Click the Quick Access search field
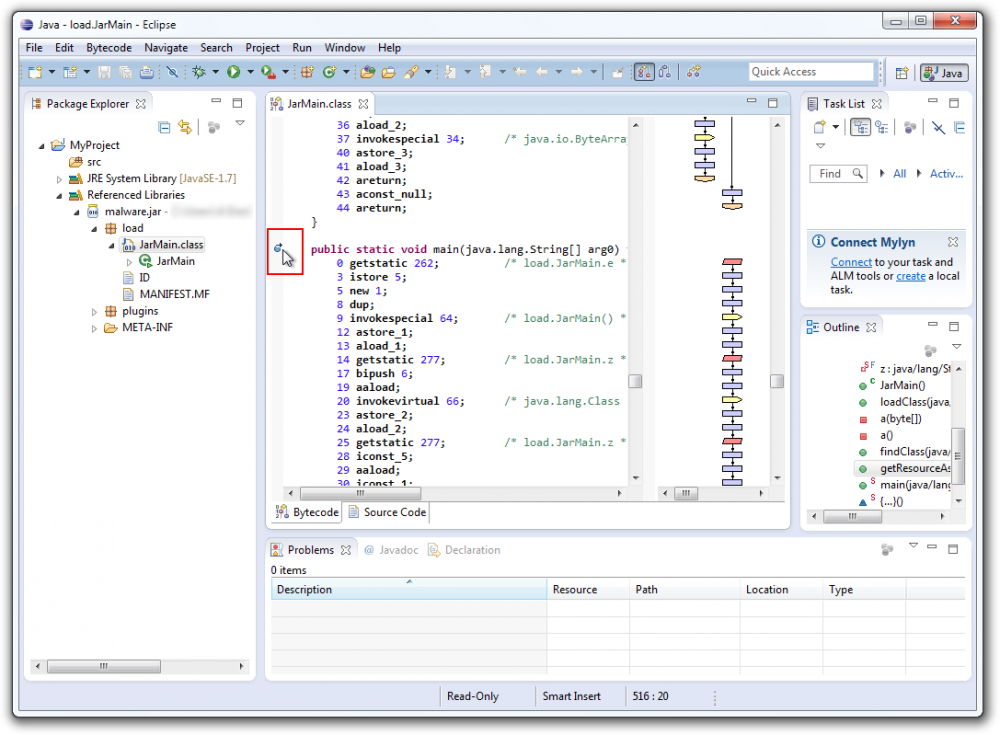The width and height of the screenshot is (1000, 735). coord(811,72)
